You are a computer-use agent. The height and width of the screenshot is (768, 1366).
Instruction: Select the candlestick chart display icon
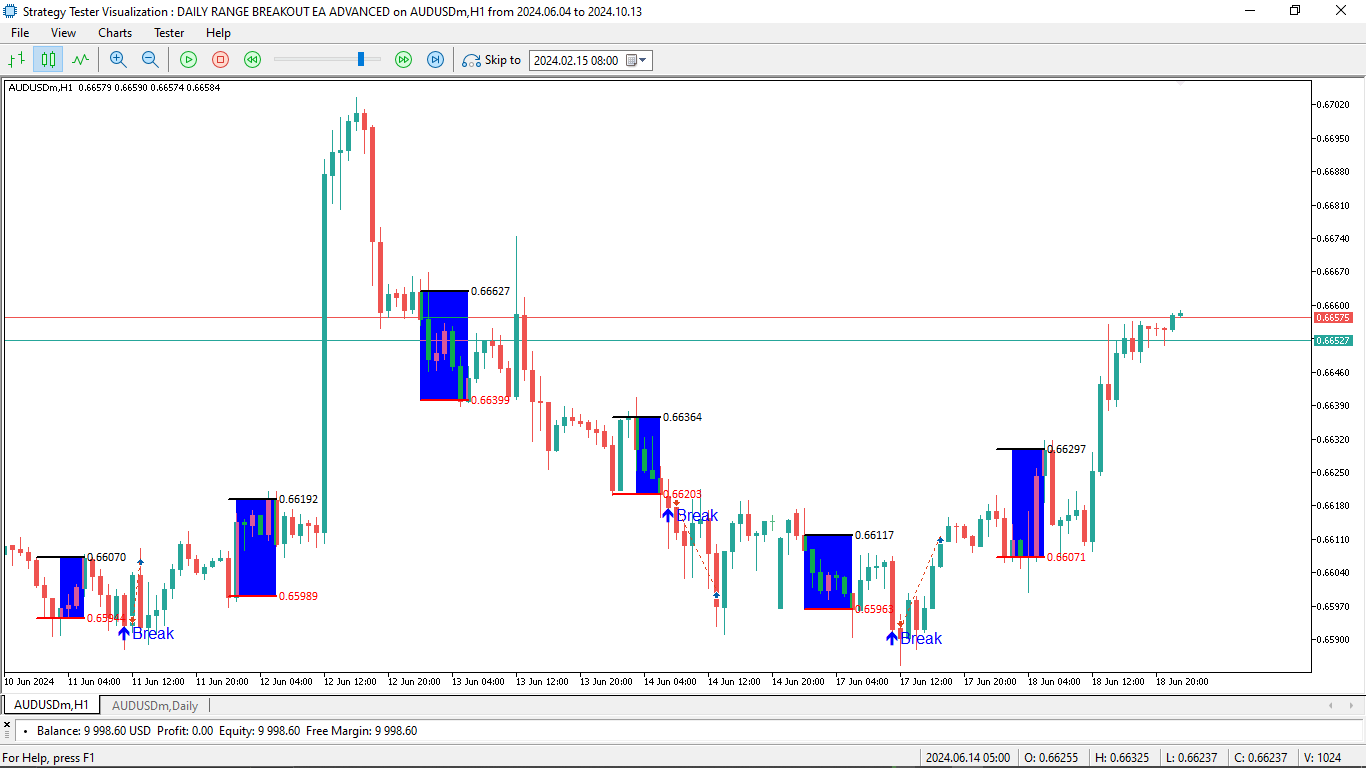48,60
